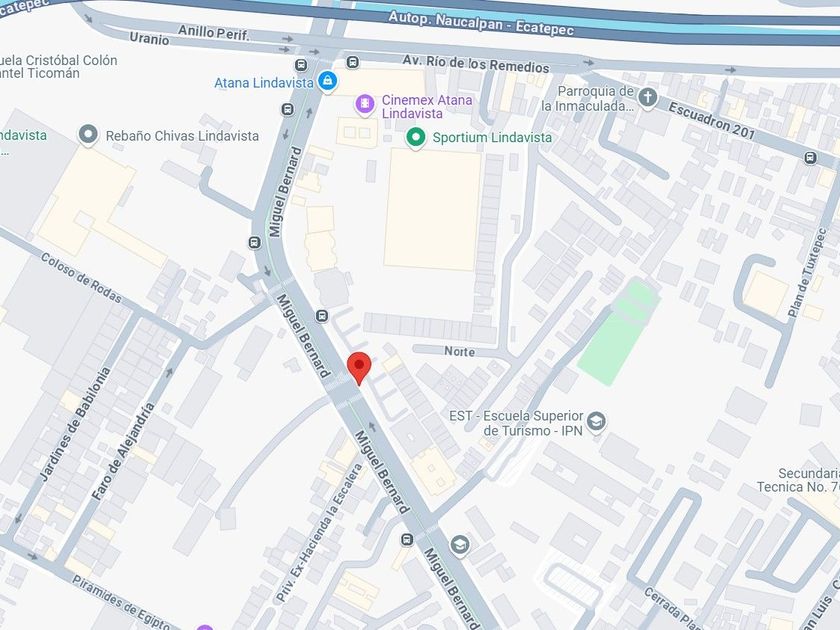Click the red location pin marker
This screenshot has width=840, height=630.
(x=359, y=368)
